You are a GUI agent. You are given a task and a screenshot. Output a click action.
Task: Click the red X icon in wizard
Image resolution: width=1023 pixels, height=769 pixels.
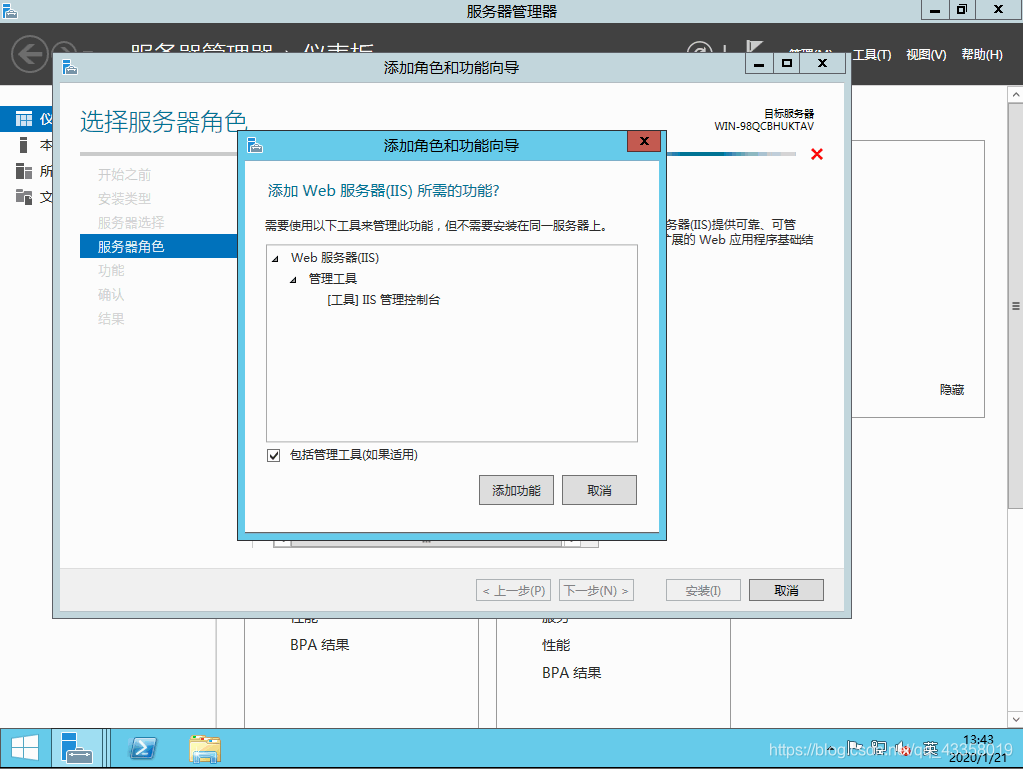[817, 155]
